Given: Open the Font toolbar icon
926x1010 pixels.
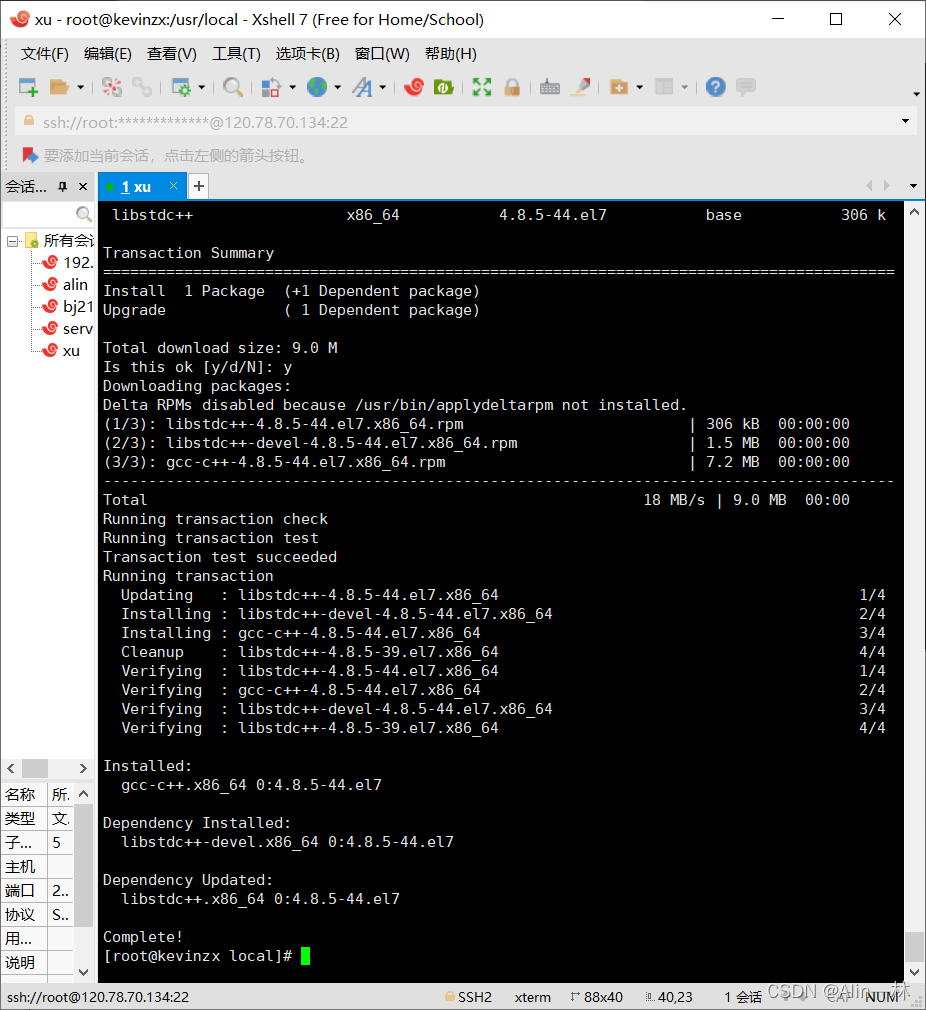Looking at the screenshot, I should [362, 87].
